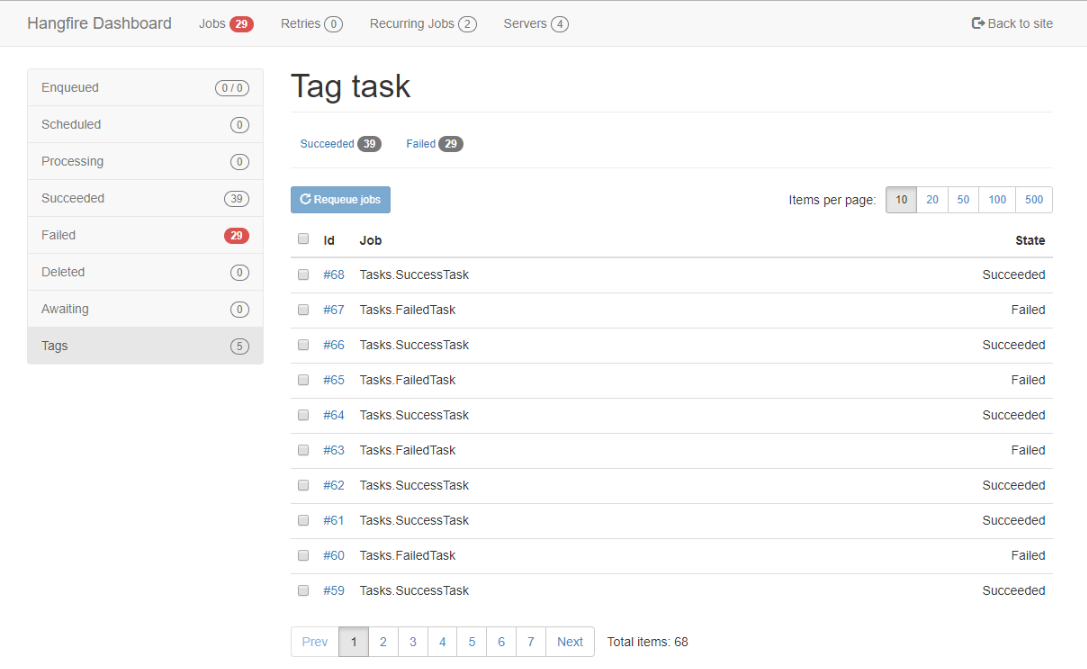Filter tag jobs by Succeeded 39
This screenshot has height=669, width=1087.
pos(340,144)
